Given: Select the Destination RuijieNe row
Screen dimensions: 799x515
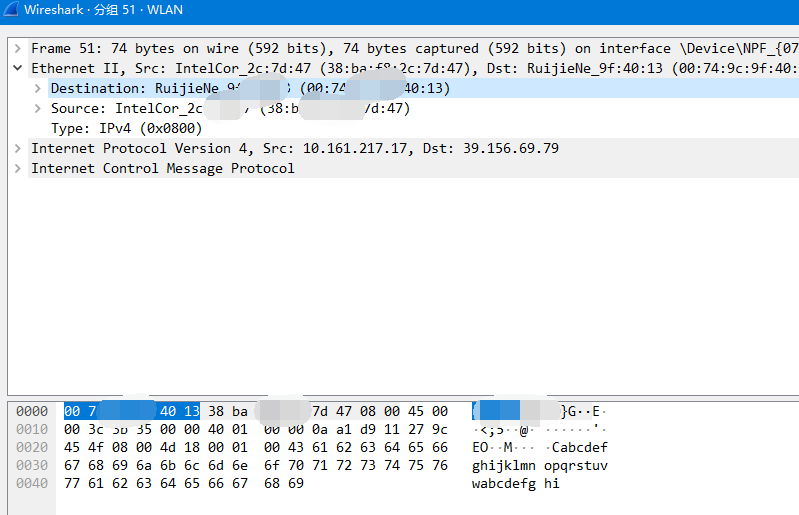Looking at the screenshot, I should tap(424, 88).
